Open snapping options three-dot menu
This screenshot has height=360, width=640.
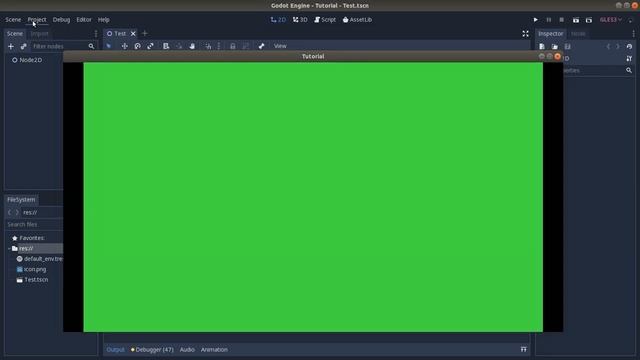pos(219,46)
